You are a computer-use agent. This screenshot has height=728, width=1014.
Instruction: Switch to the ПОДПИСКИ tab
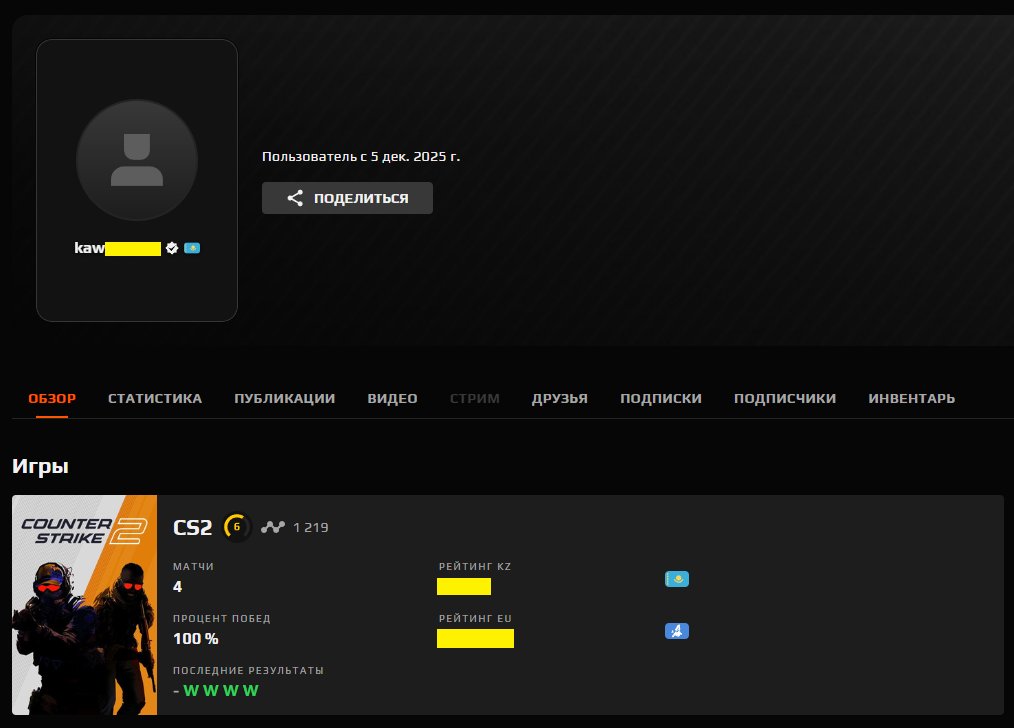[x=661, y=397]
